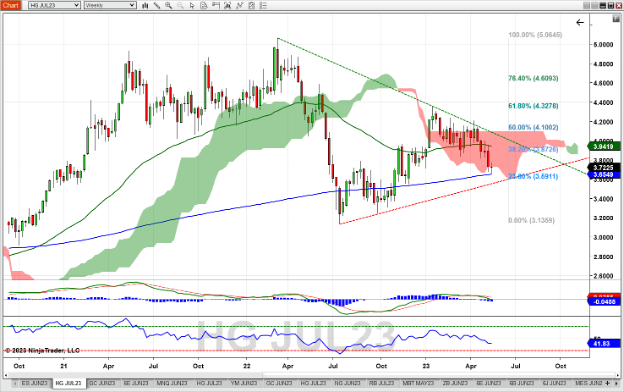
Task: Click the horizontal scrollbar right arrow
Action: click(x=618, y=375)
